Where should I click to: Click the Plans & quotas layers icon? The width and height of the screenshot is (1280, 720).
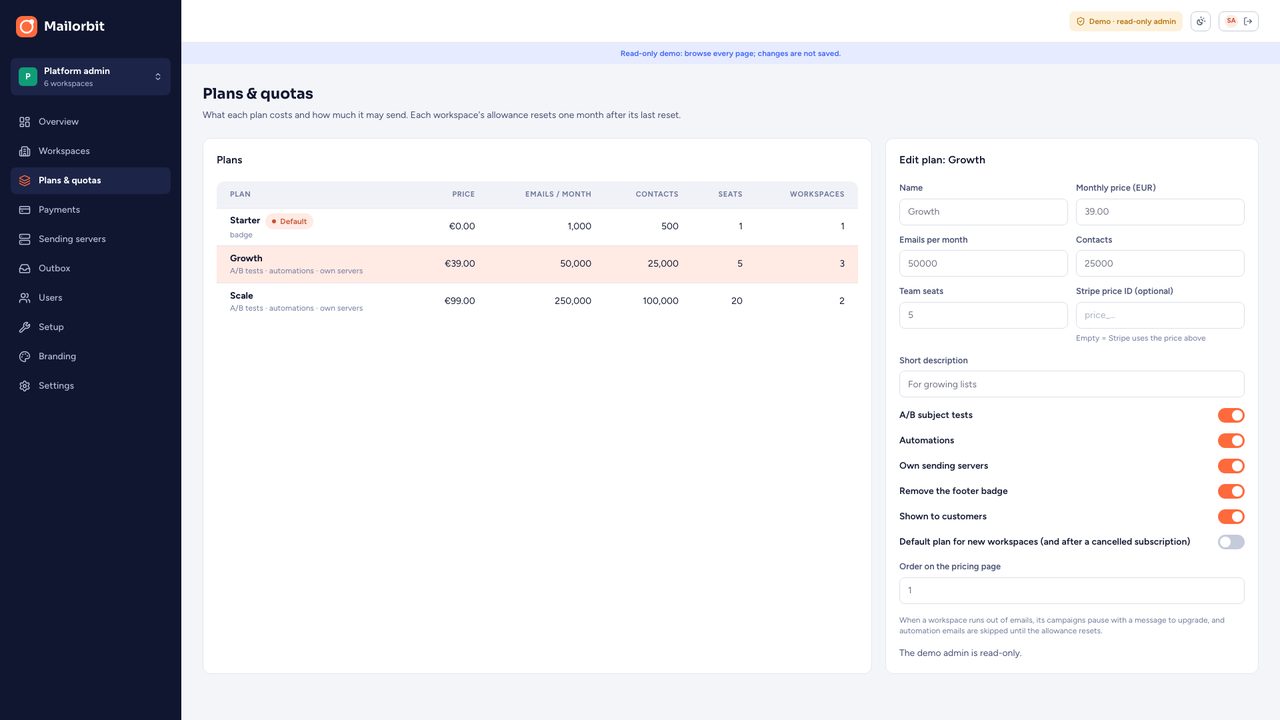coord(25,180)
